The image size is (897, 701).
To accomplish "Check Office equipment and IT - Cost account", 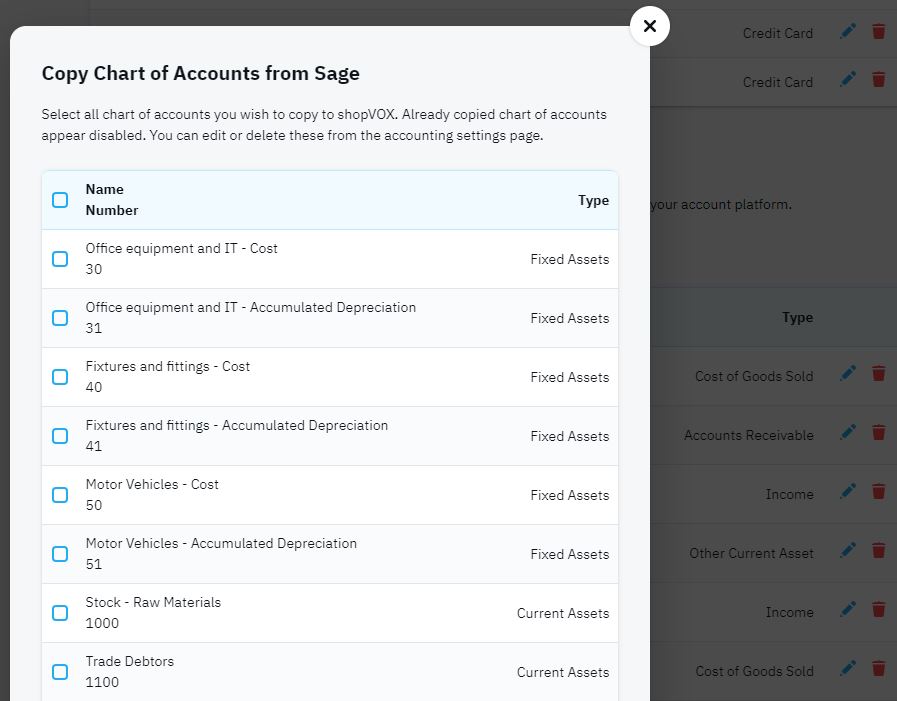I will point(60,259).
